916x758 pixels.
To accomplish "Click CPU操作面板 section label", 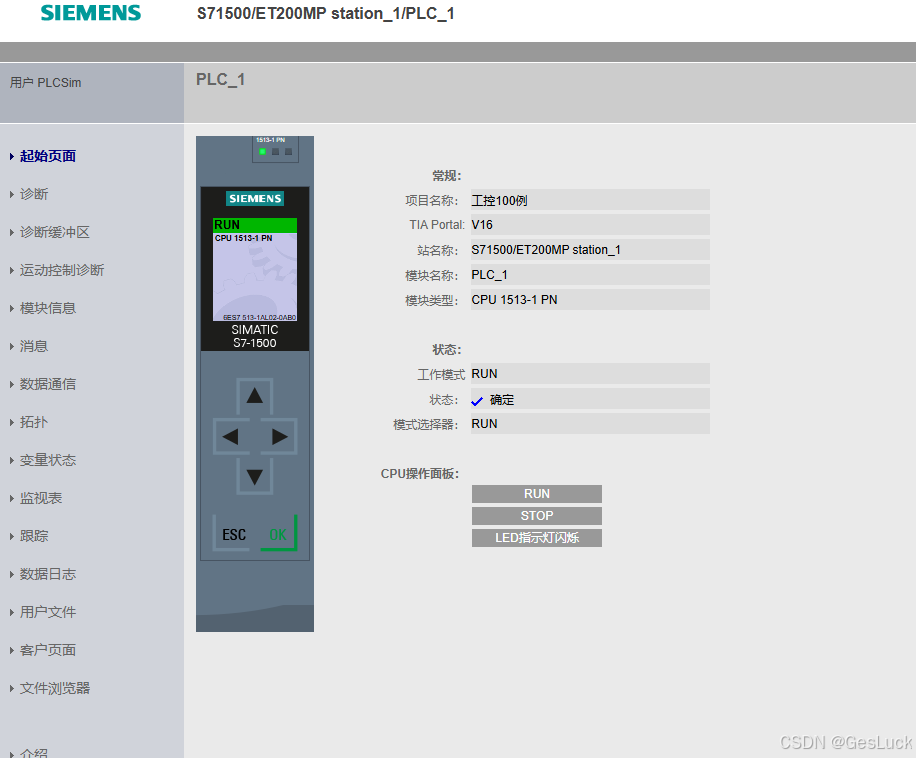I will coord(420,474).
